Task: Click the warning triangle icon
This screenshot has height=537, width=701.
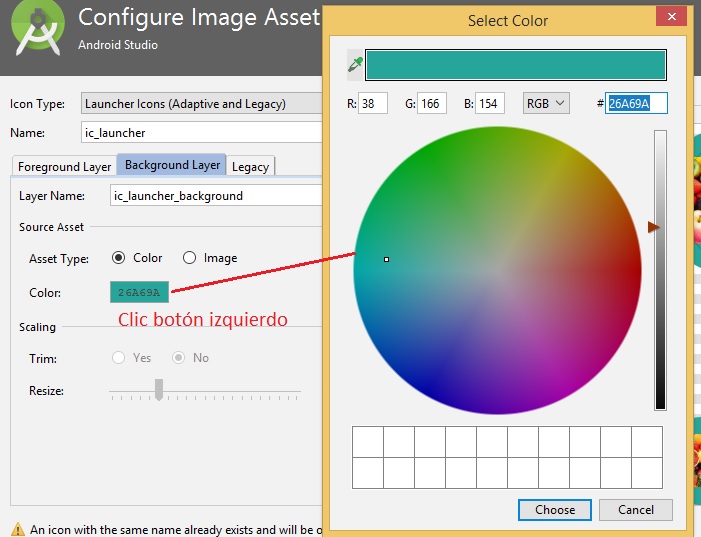Action: tap(17, 529)
